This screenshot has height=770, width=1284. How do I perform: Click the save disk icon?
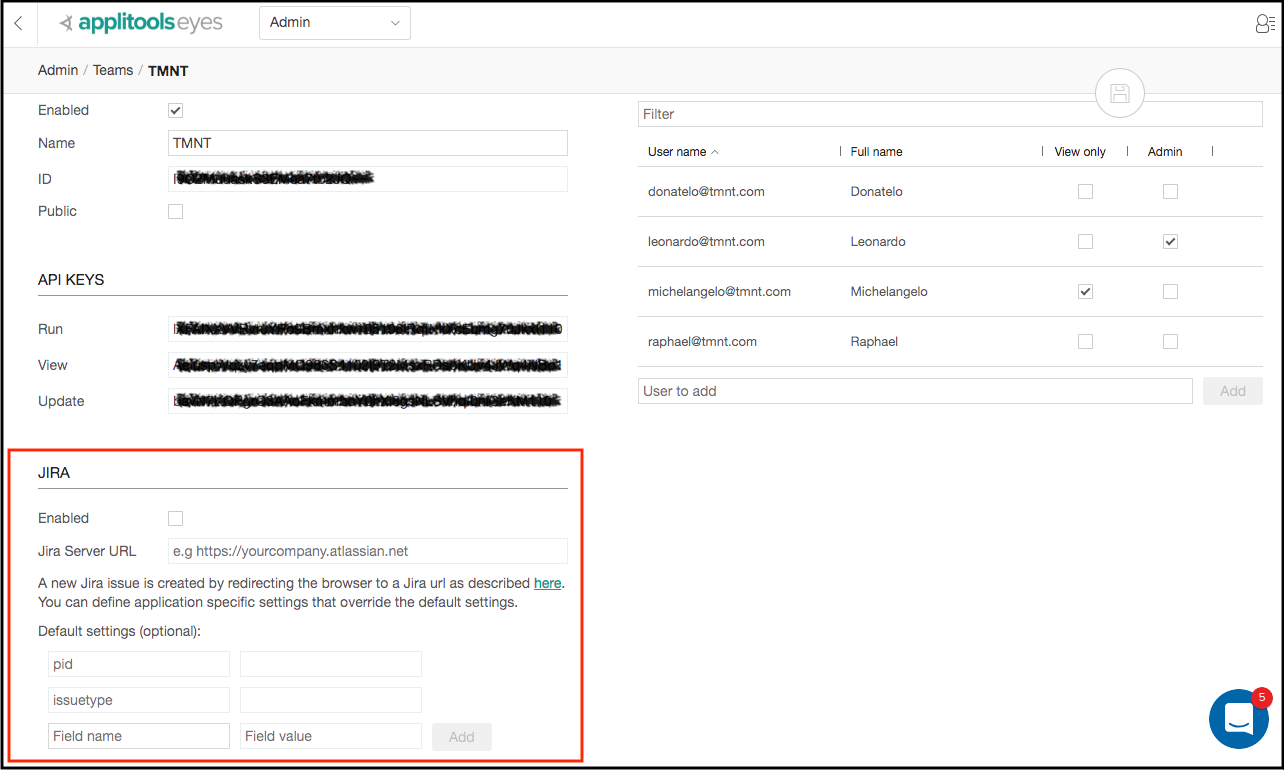click(1120, 94)
